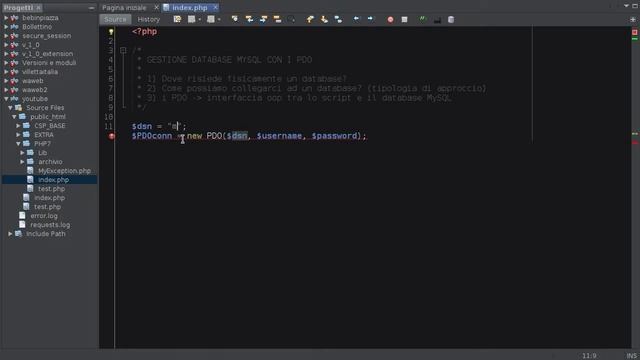
Task: Expand the Bollettino project node
Action: point(6,27)
